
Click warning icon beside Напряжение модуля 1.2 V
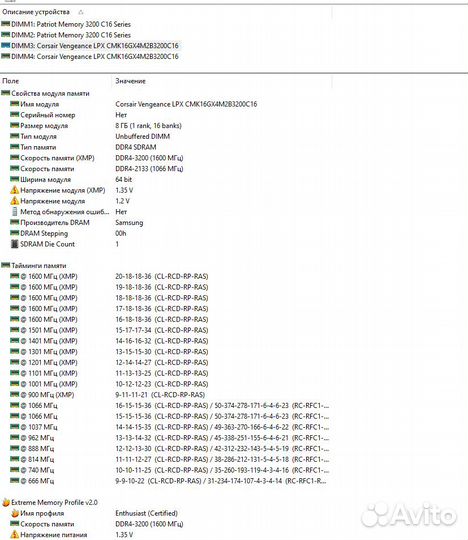[14, 200]
